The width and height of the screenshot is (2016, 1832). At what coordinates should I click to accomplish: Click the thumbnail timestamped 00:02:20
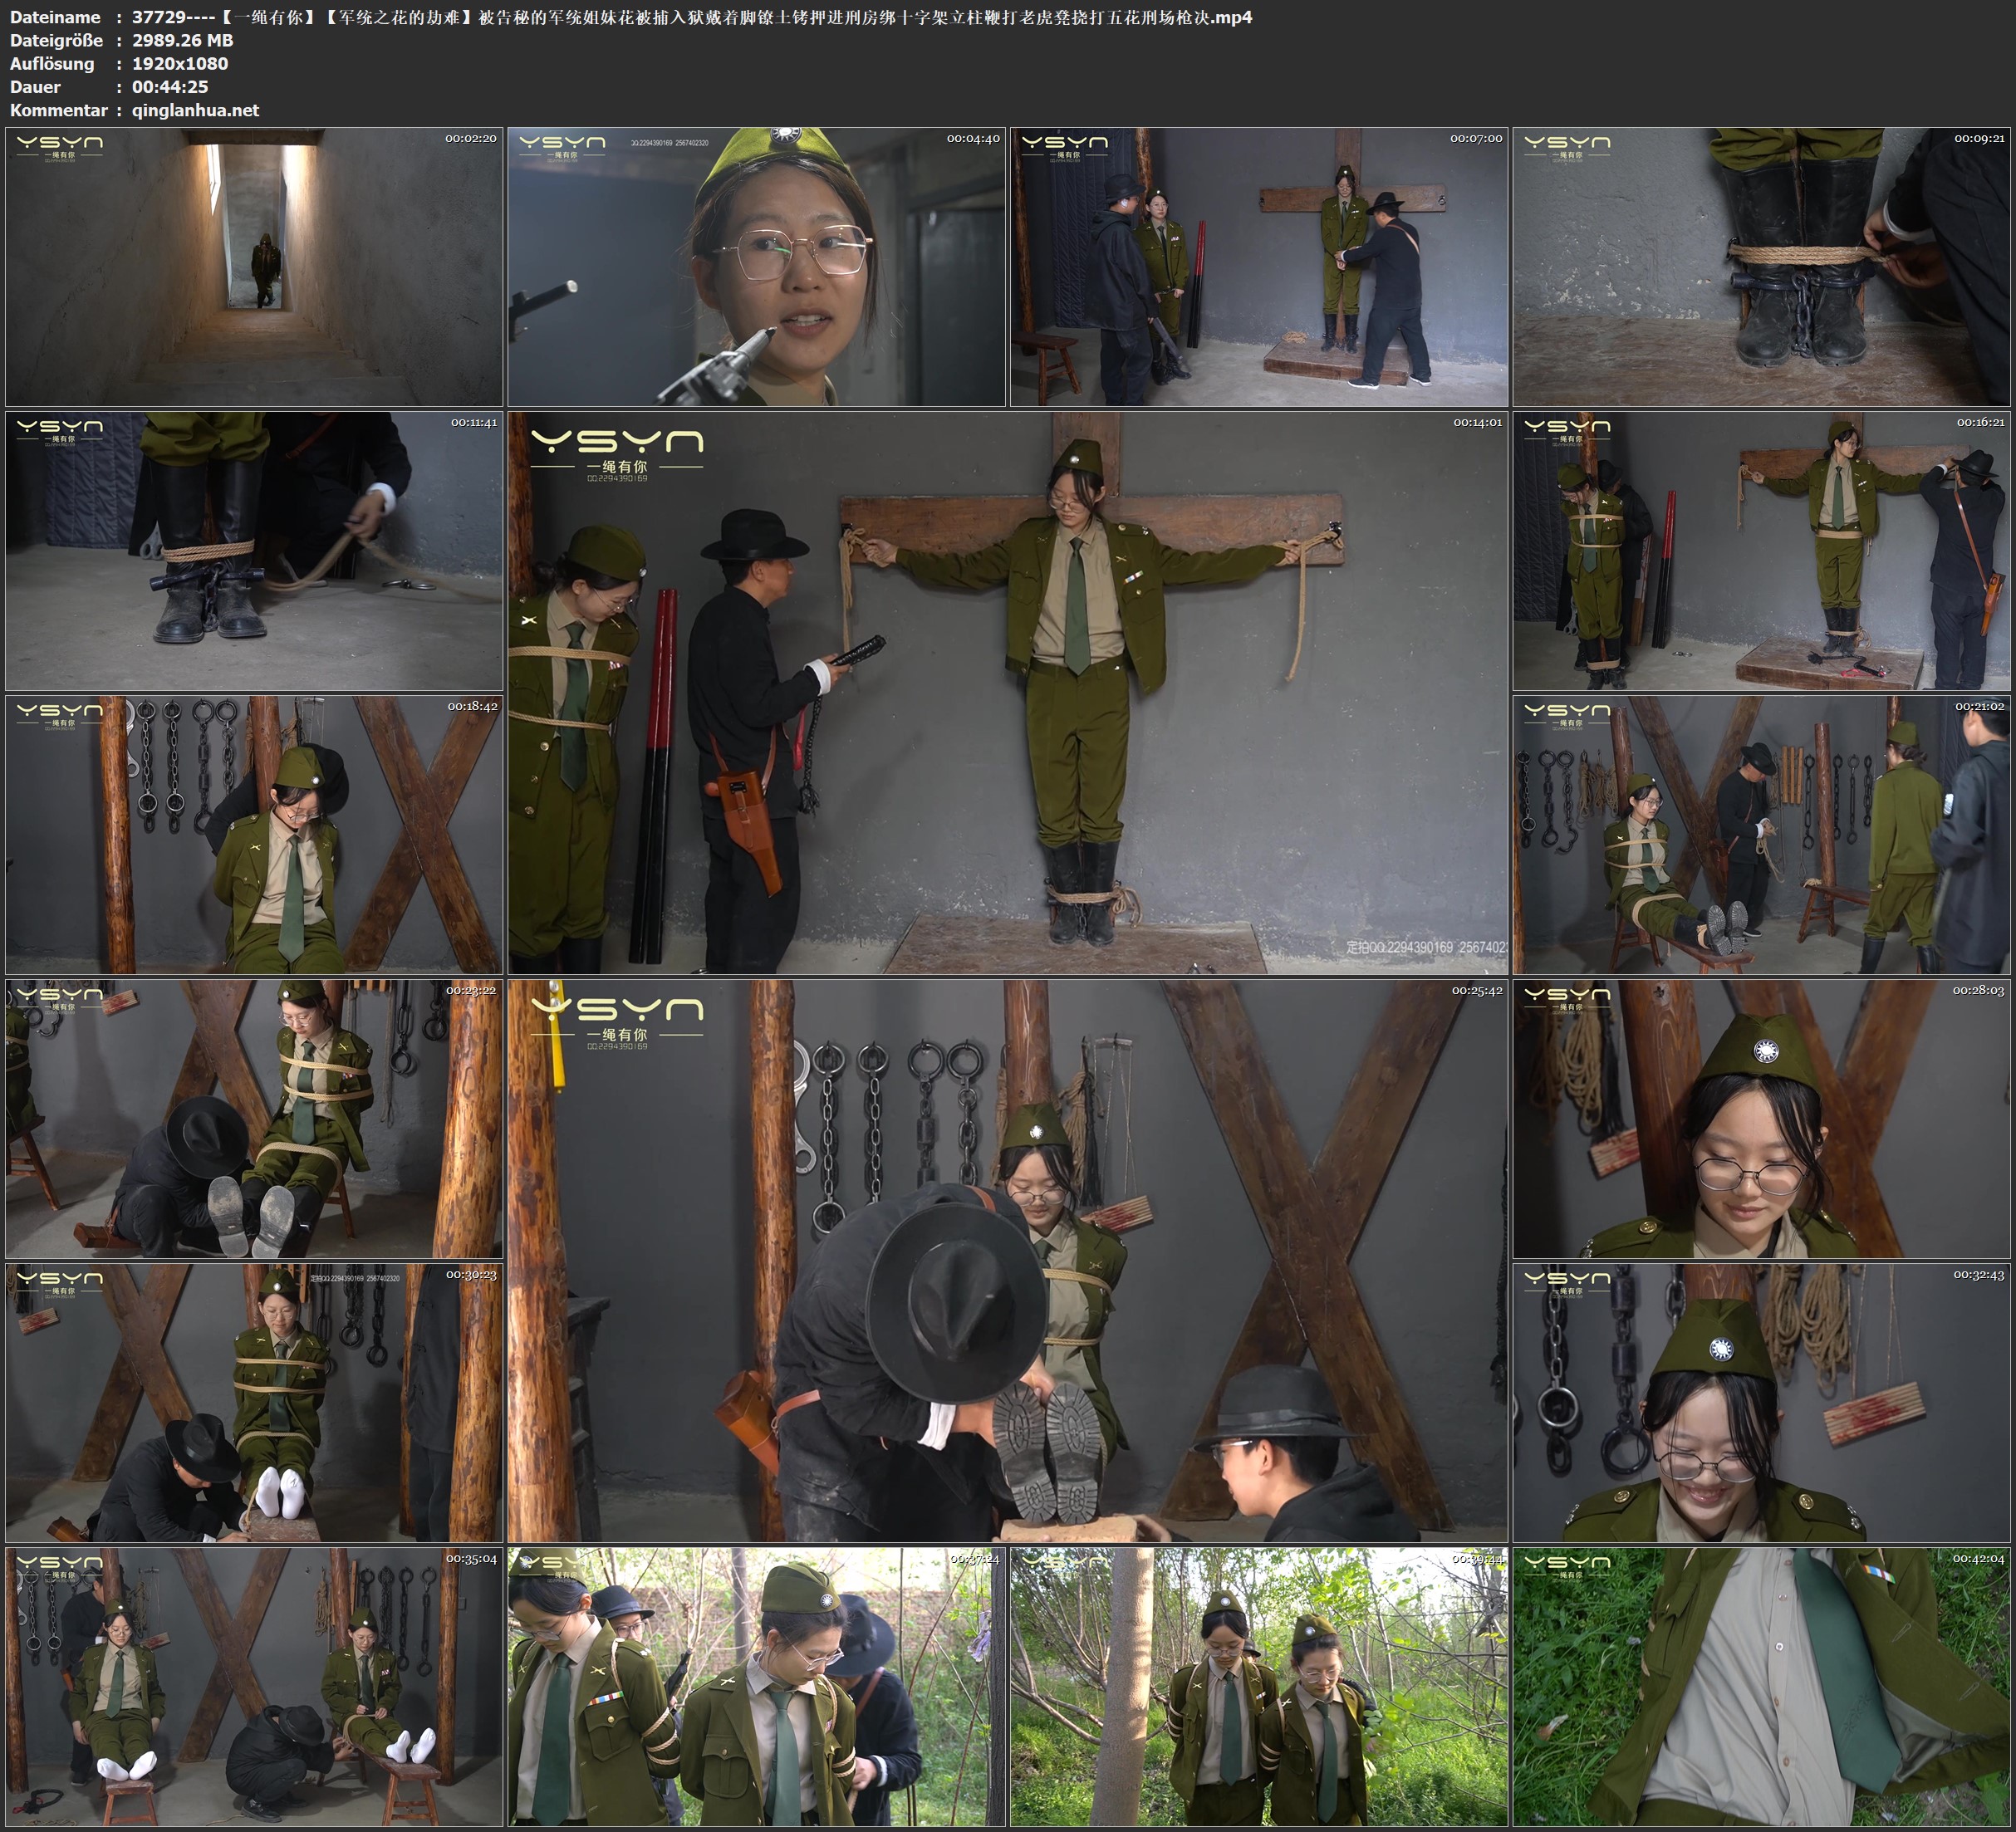[x=254, y=266]
